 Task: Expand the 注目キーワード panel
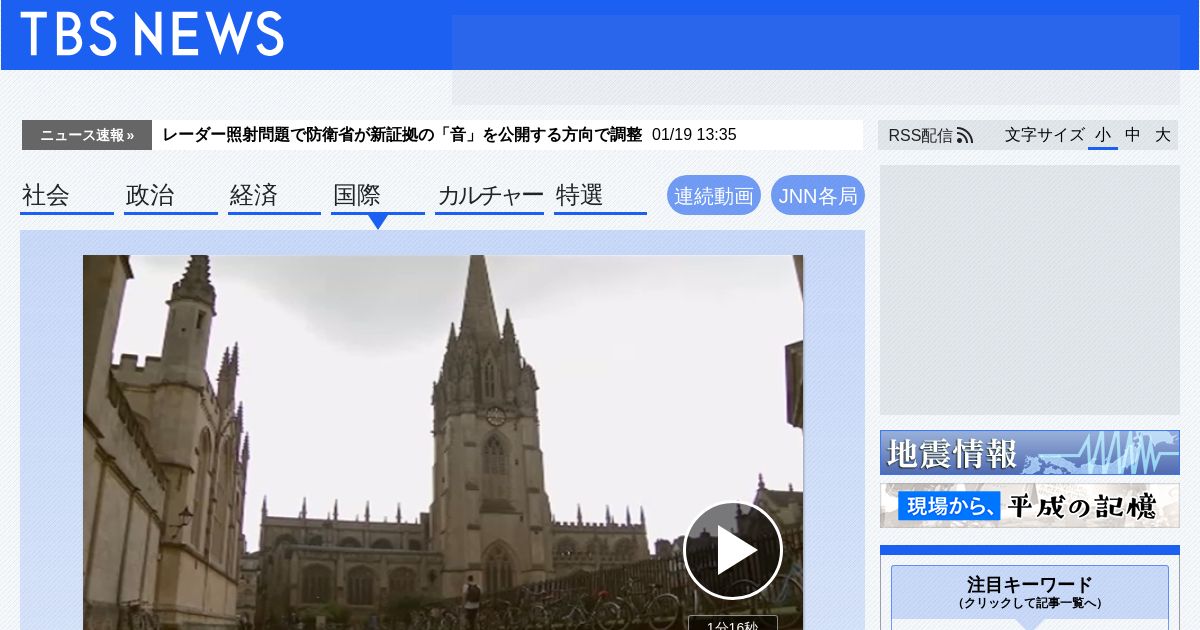[1030, 592]
